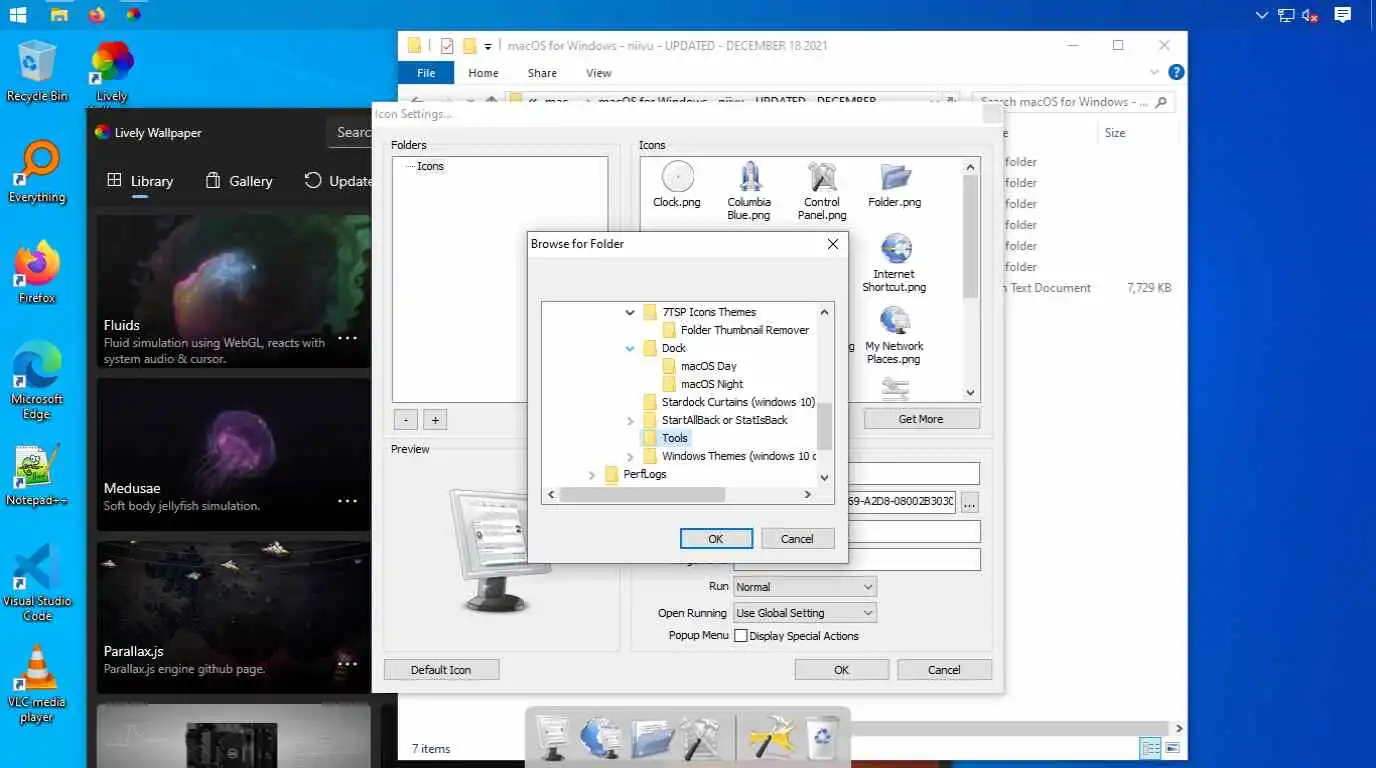Viewport: 1376px width, 768px height.
Task: Click Cancel in the Icon Settings window
Action: click(x=944, y=670)
